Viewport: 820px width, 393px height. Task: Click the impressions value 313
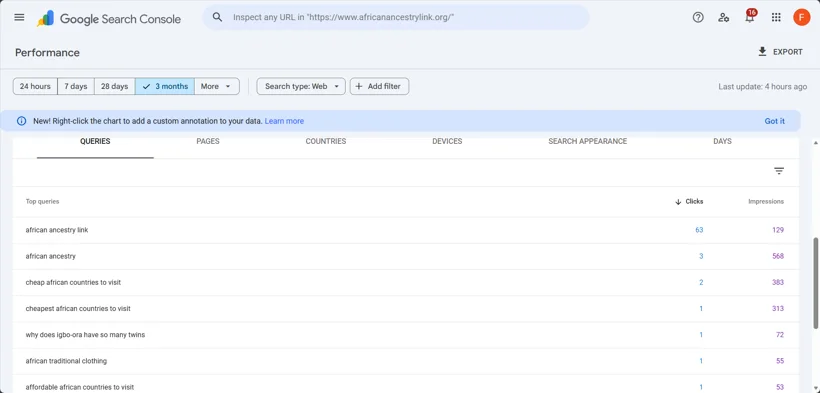click(778, 309)
